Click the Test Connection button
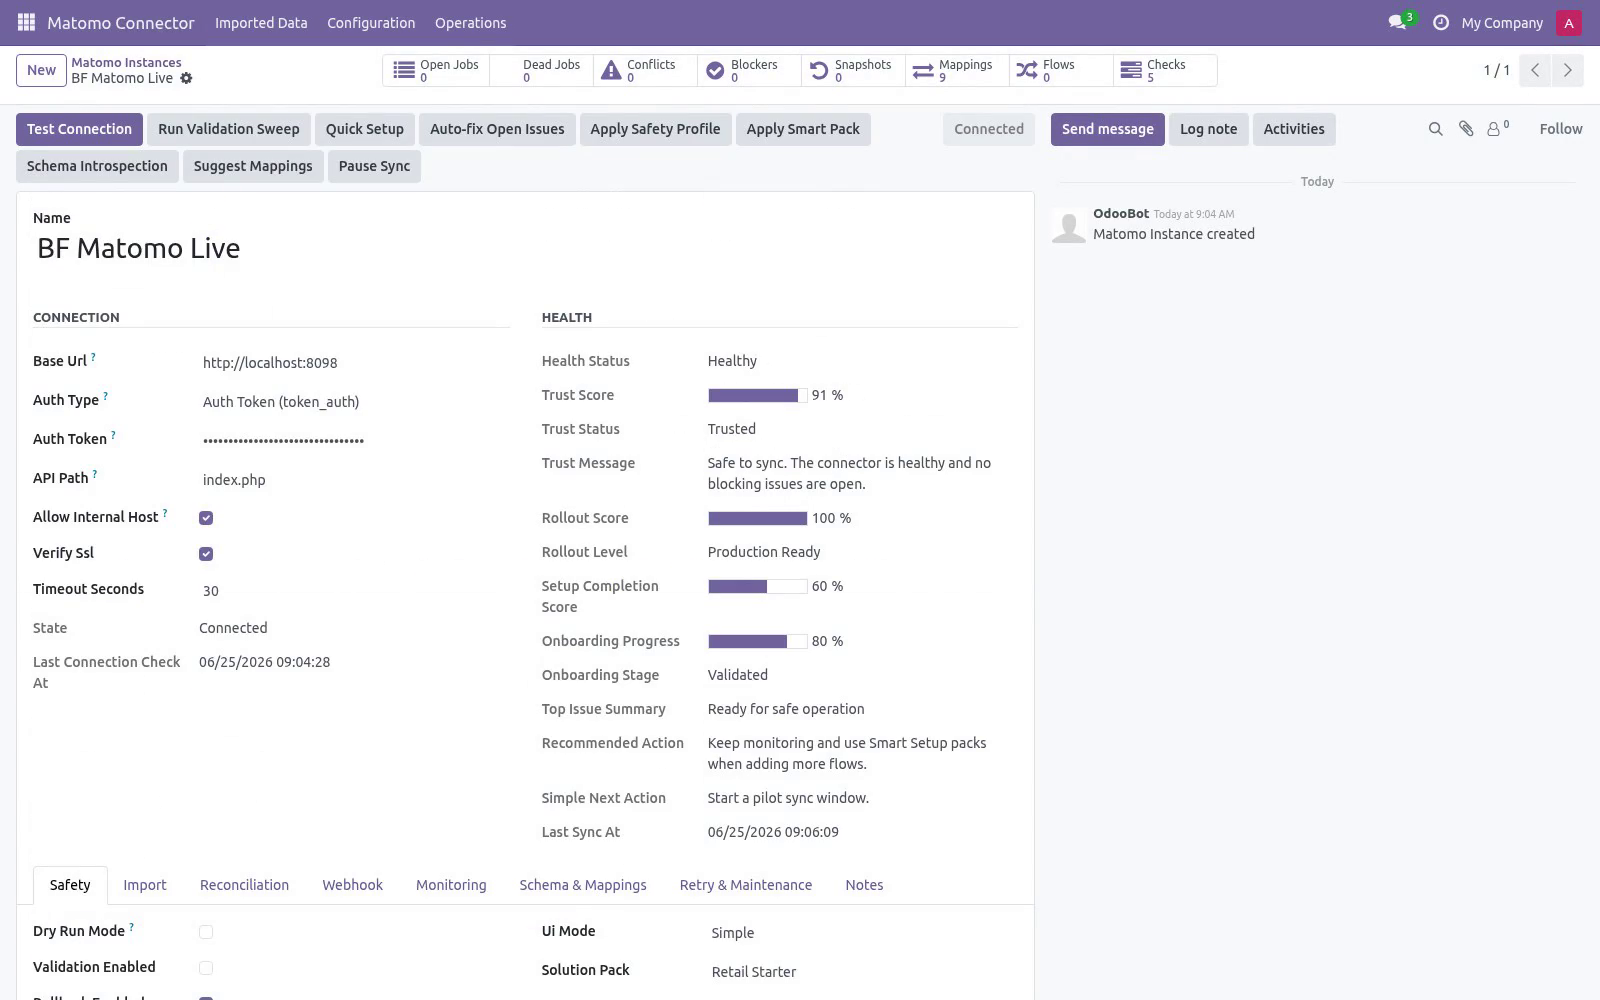1600x1000 pixels. pos(79,129)
